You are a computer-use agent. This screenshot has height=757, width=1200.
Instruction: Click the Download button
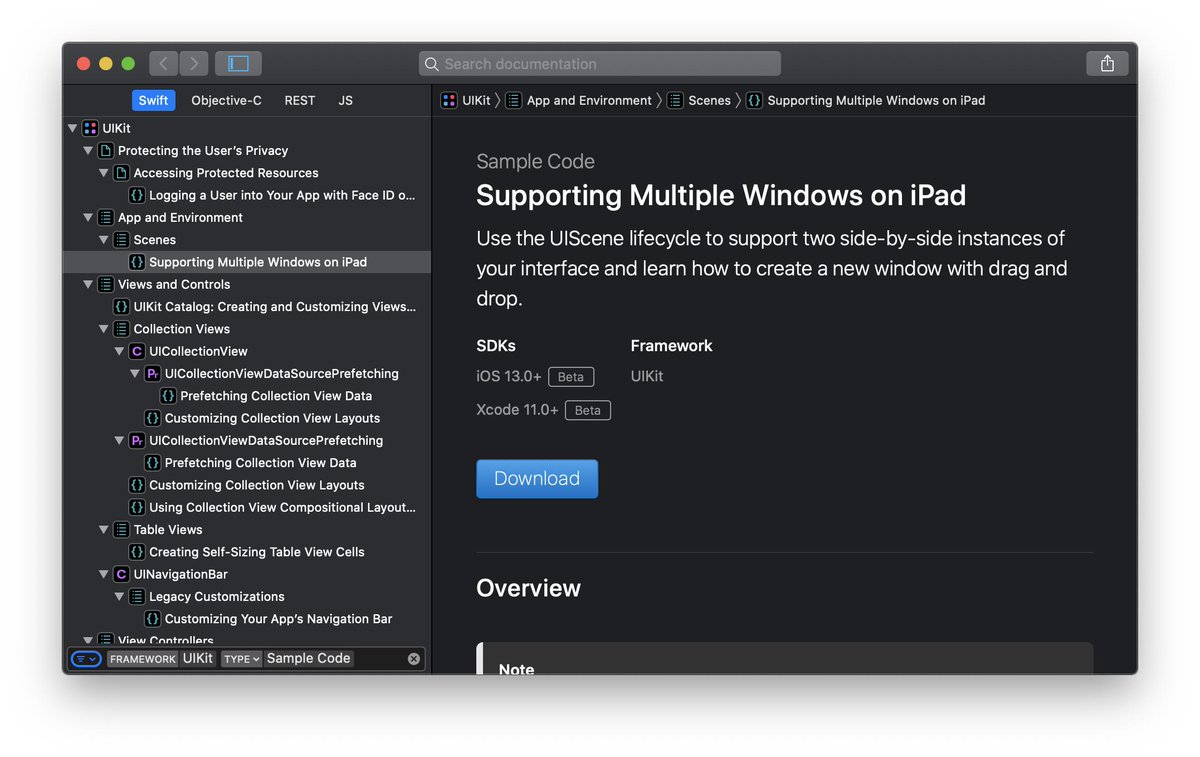[536, 478]
